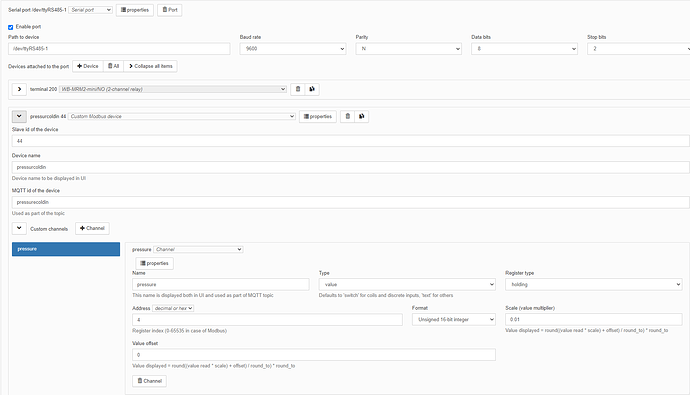Viewport: 690px width, 395px height.
Task: Focus the Value offset field
Action: point(314,355)
